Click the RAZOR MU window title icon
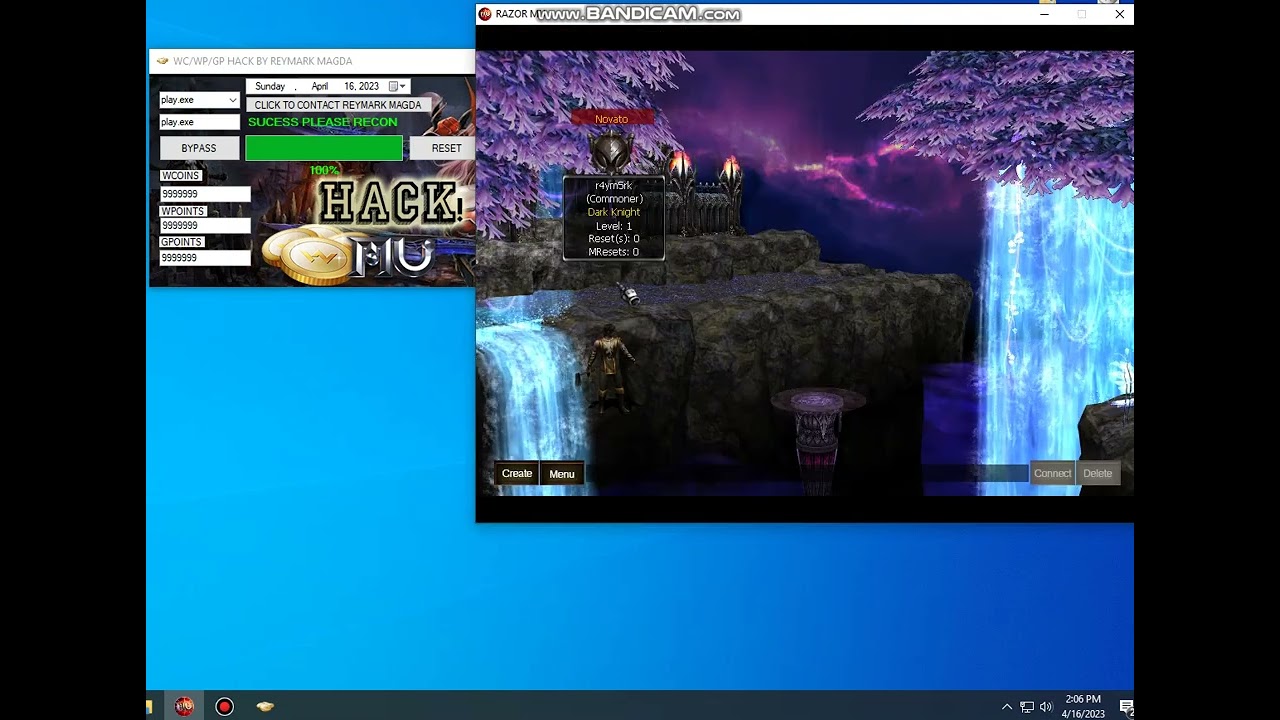1280x720 pixels. [485, 14]
